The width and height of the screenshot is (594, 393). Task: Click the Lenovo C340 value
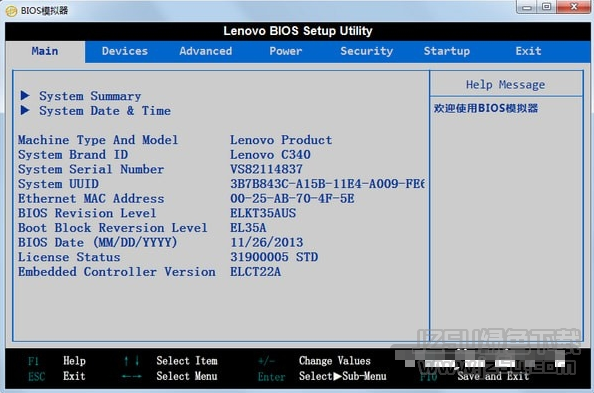pyautogui.click(x=270, y=155)
